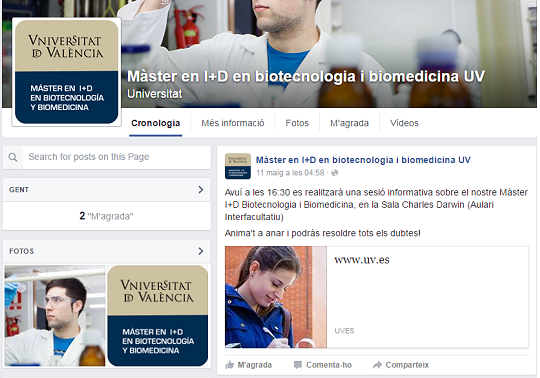Click the Comparteix share arrow icon
The width and height of the screenshot is (540, 378).
pyautogui.click(x=377, y=365)
